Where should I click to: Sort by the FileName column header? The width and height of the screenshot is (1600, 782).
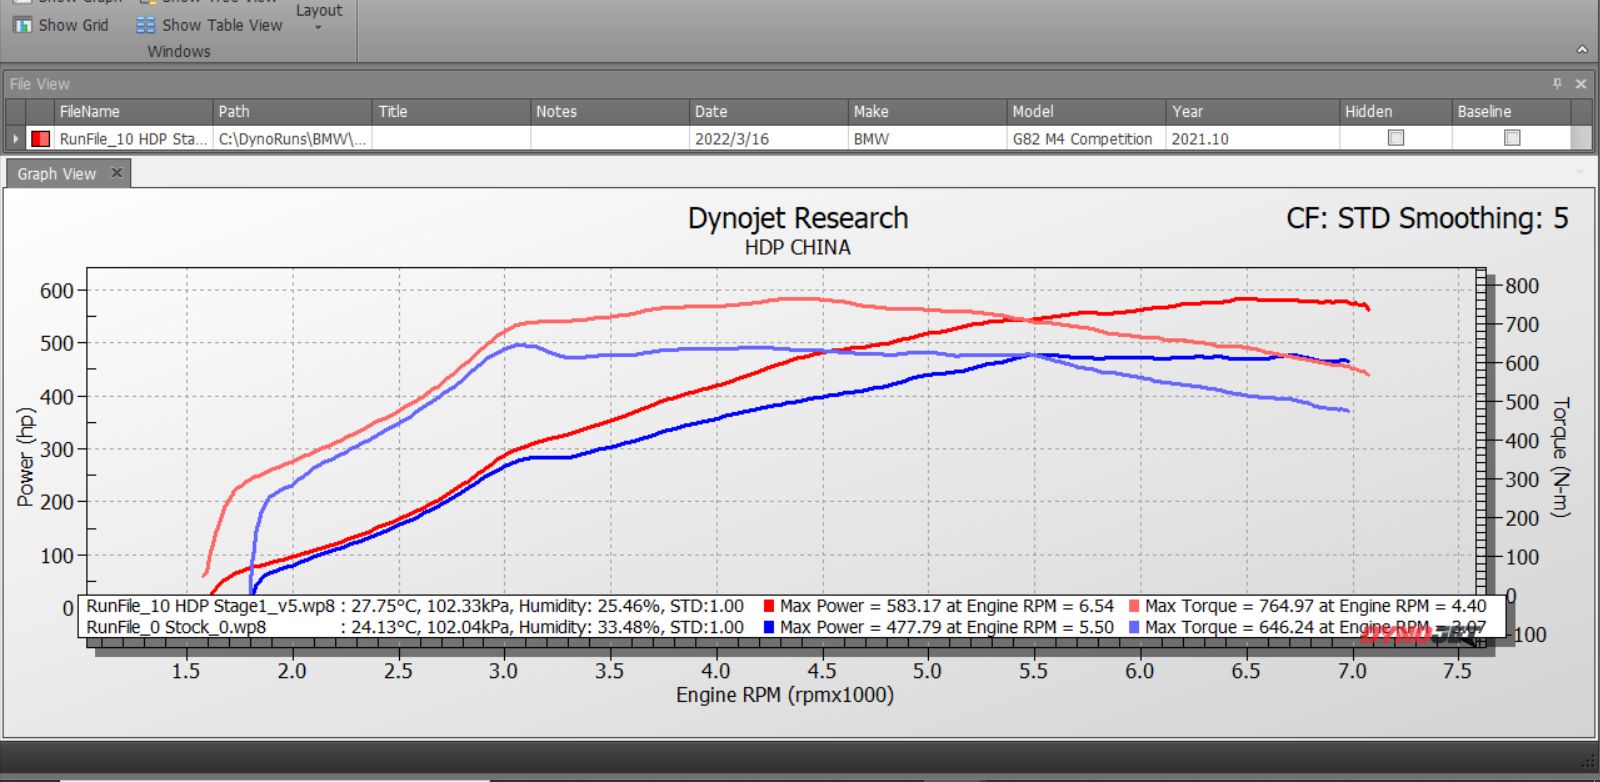point(133,112)
